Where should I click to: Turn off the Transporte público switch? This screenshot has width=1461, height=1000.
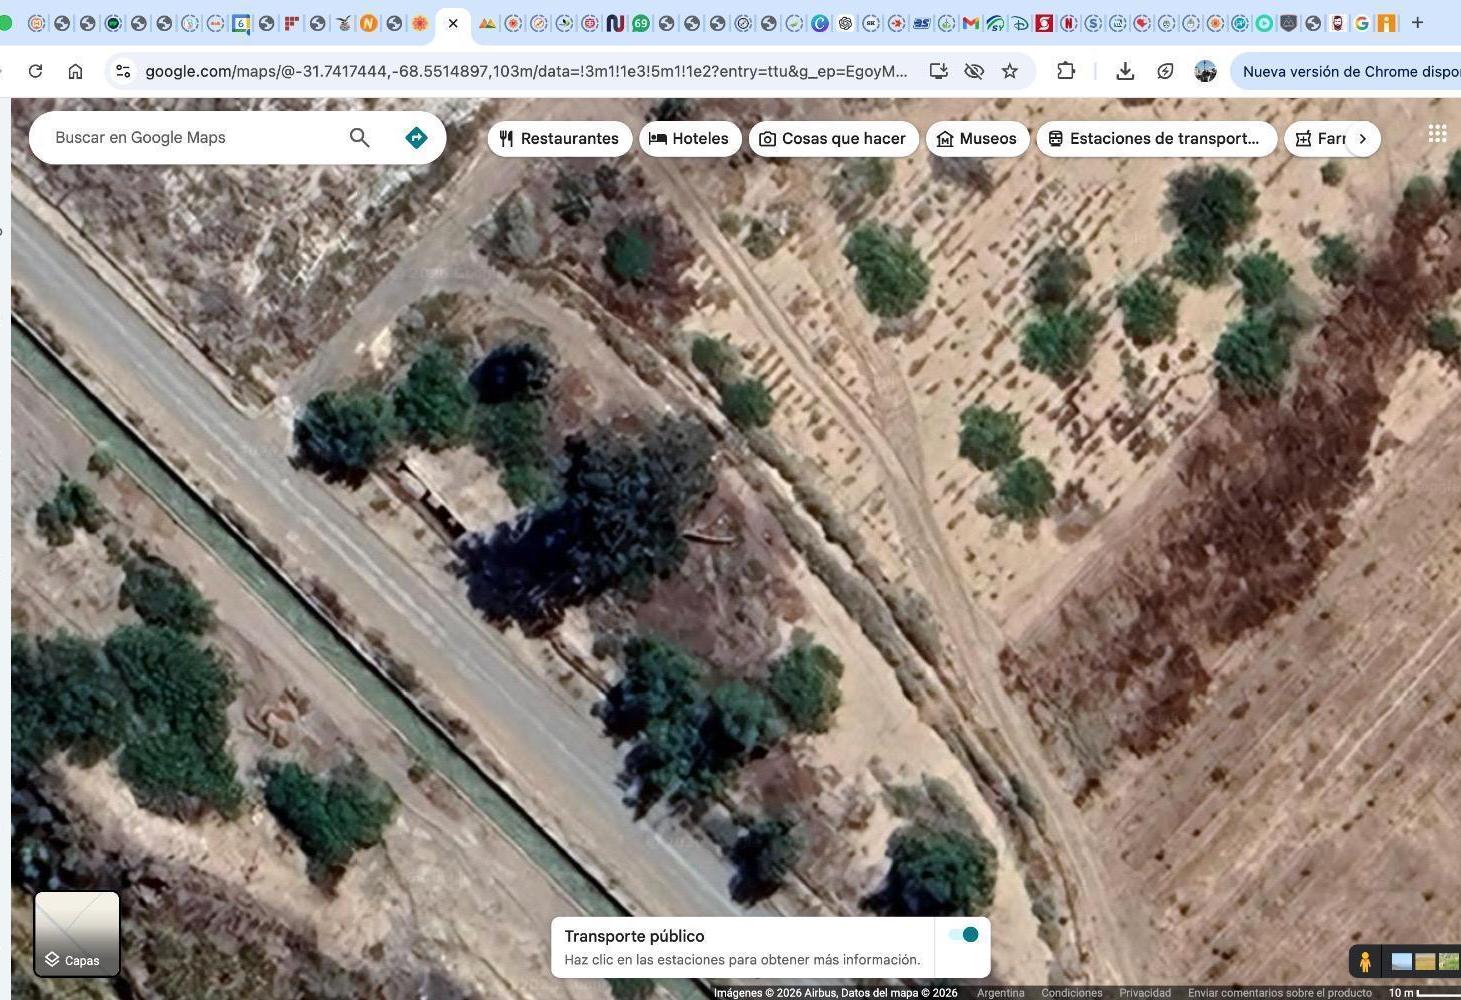[x=963, y=935]
